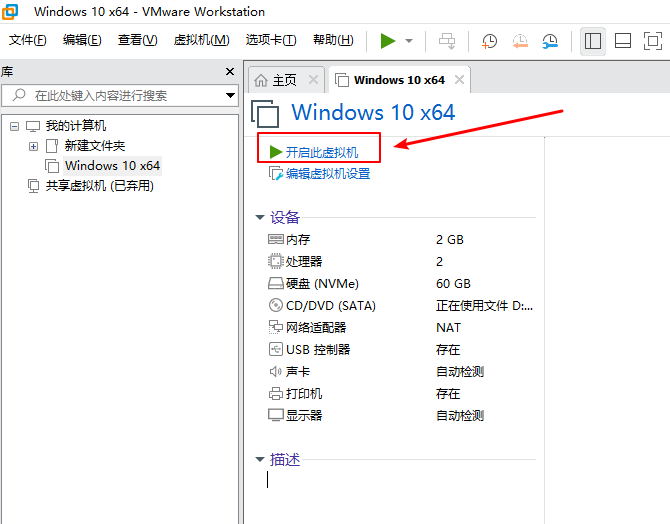Expand the 新建文件夹 tree node
This screenshot has width=670, height=524.
click(33, 146)
